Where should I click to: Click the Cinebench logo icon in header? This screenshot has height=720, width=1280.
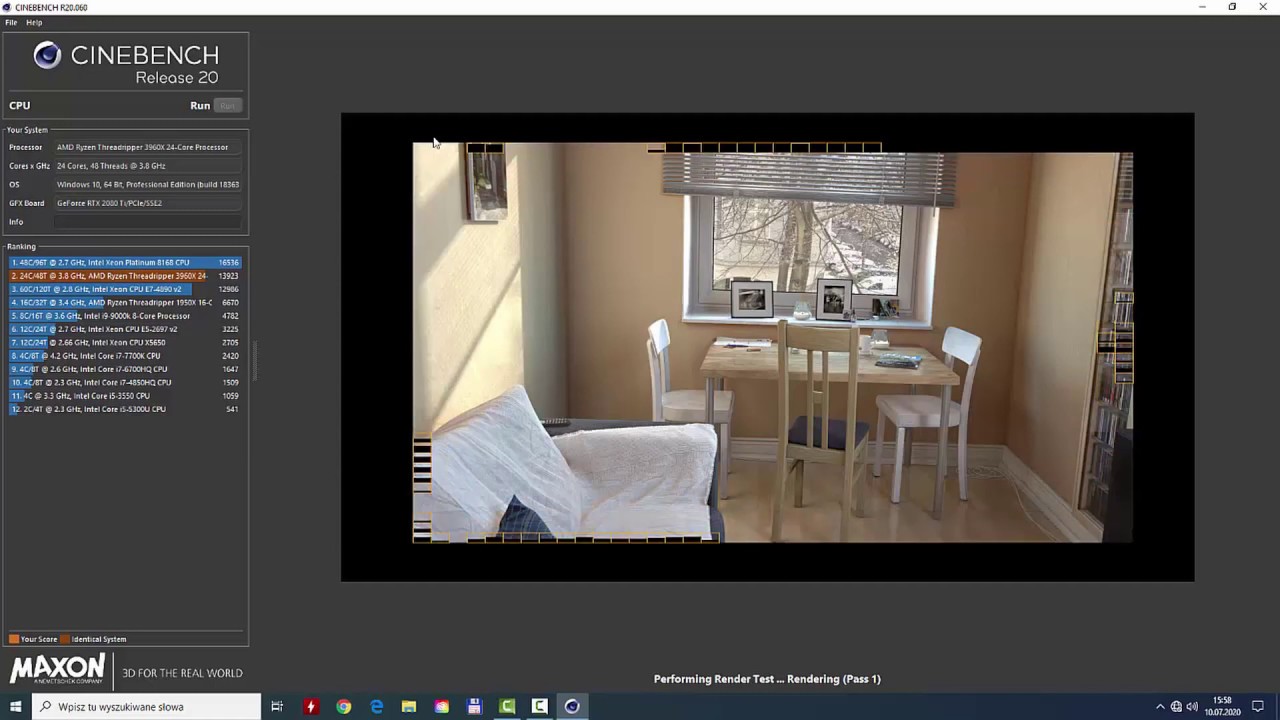47,56
